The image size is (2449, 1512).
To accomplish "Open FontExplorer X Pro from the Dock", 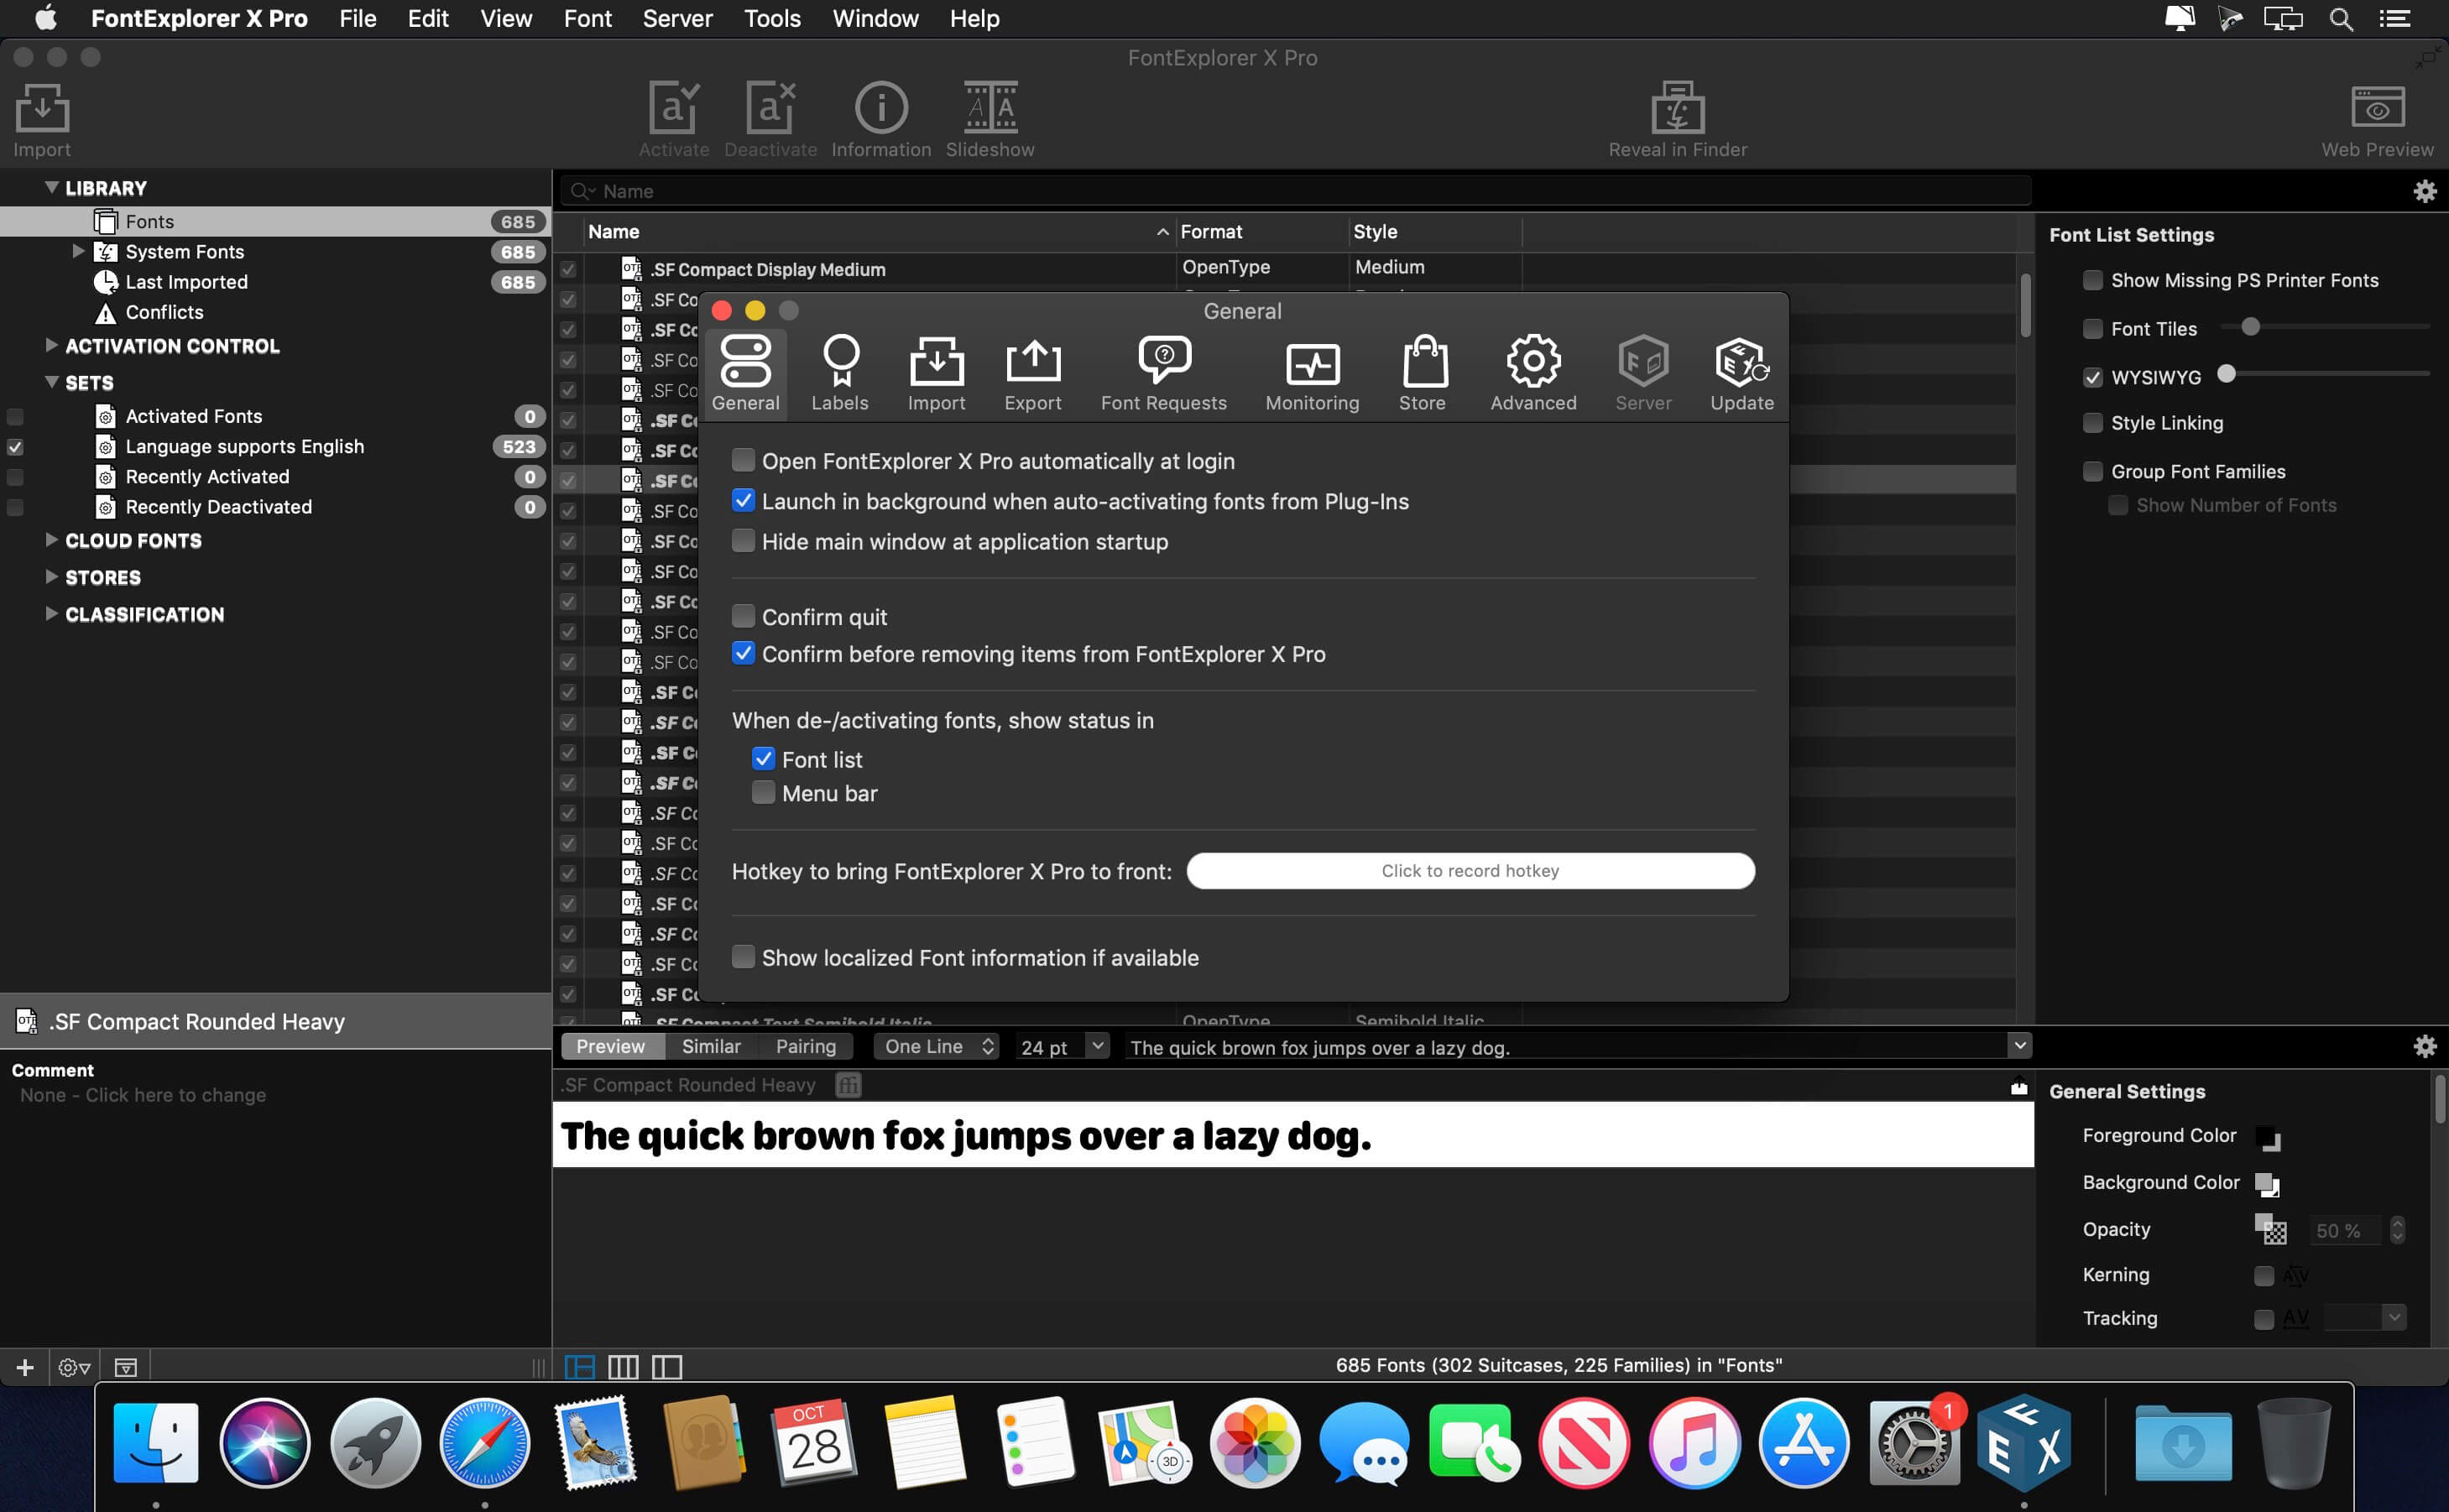I will pos(2024,1442).
